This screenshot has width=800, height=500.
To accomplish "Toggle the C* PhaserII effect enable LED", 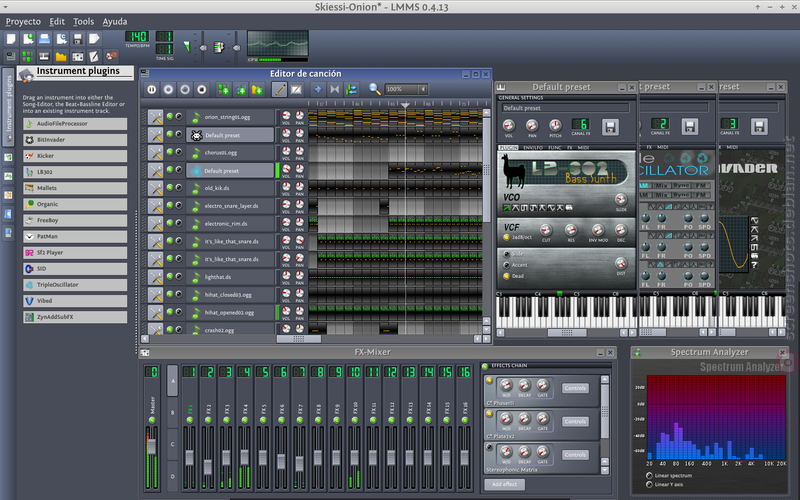I will pos(489,380).
